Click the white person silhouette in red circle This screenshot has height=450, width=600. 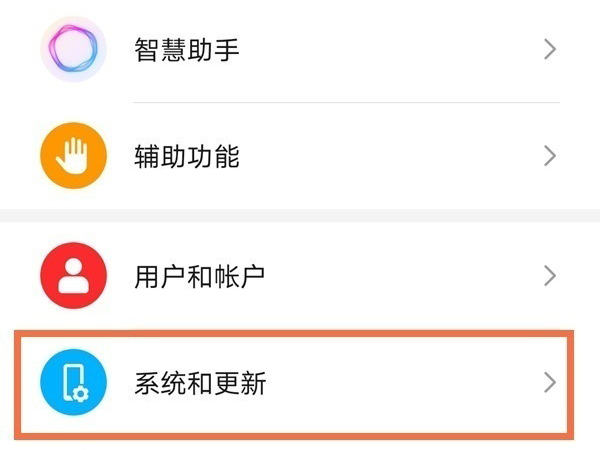[x=74, y=275]
